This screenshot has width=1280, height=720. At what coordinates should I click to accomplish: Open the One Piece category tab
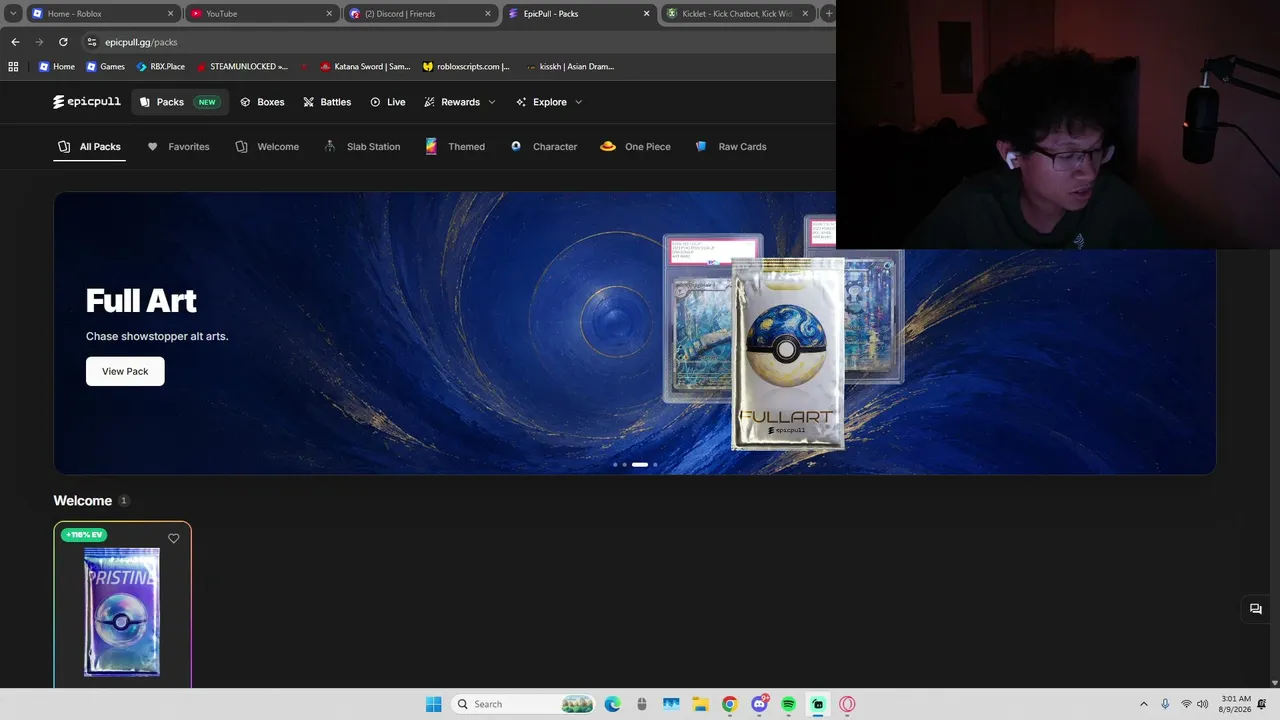(635, 147)
